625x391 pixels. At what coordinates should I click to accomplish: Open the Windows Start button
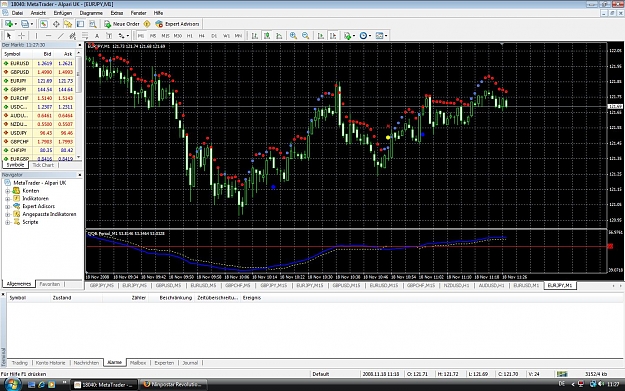pyautogui.click(x=12, y=385)
